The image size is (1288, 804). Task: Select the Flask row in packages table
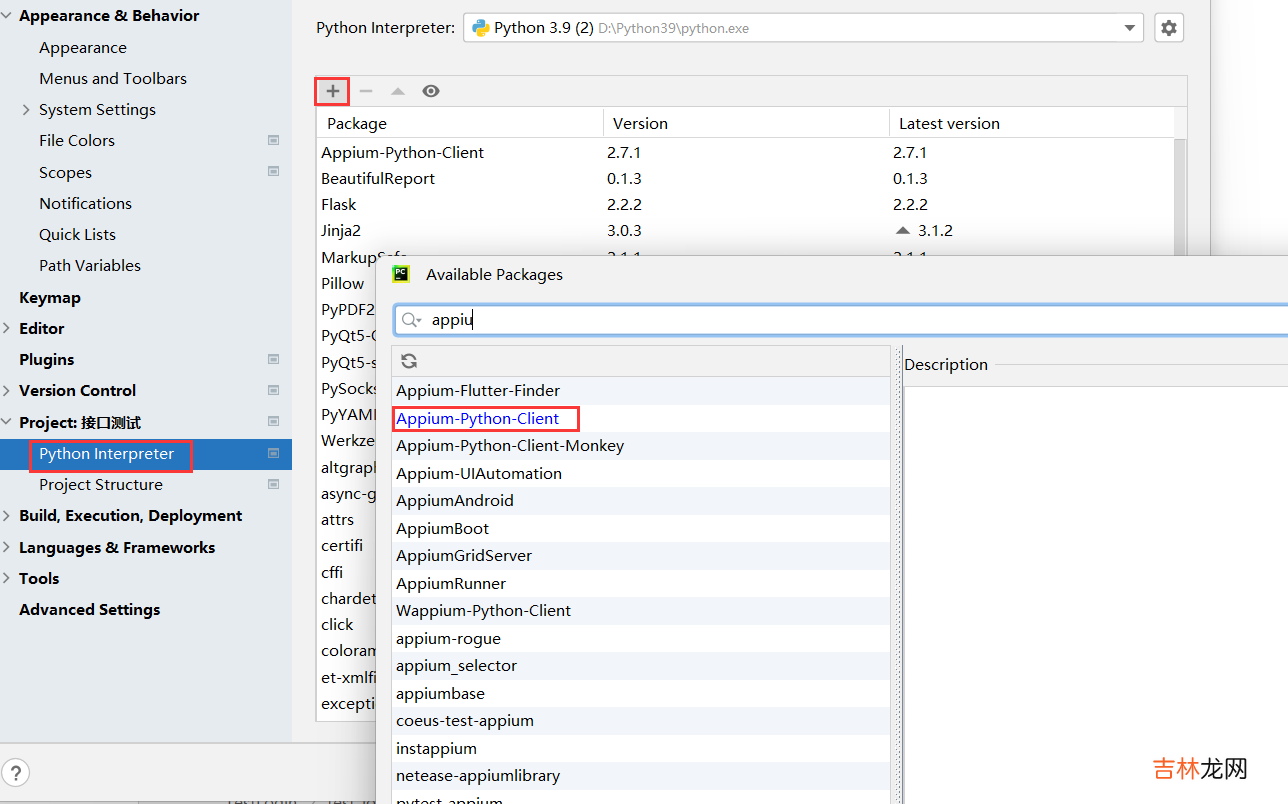(x=339, y=204)
